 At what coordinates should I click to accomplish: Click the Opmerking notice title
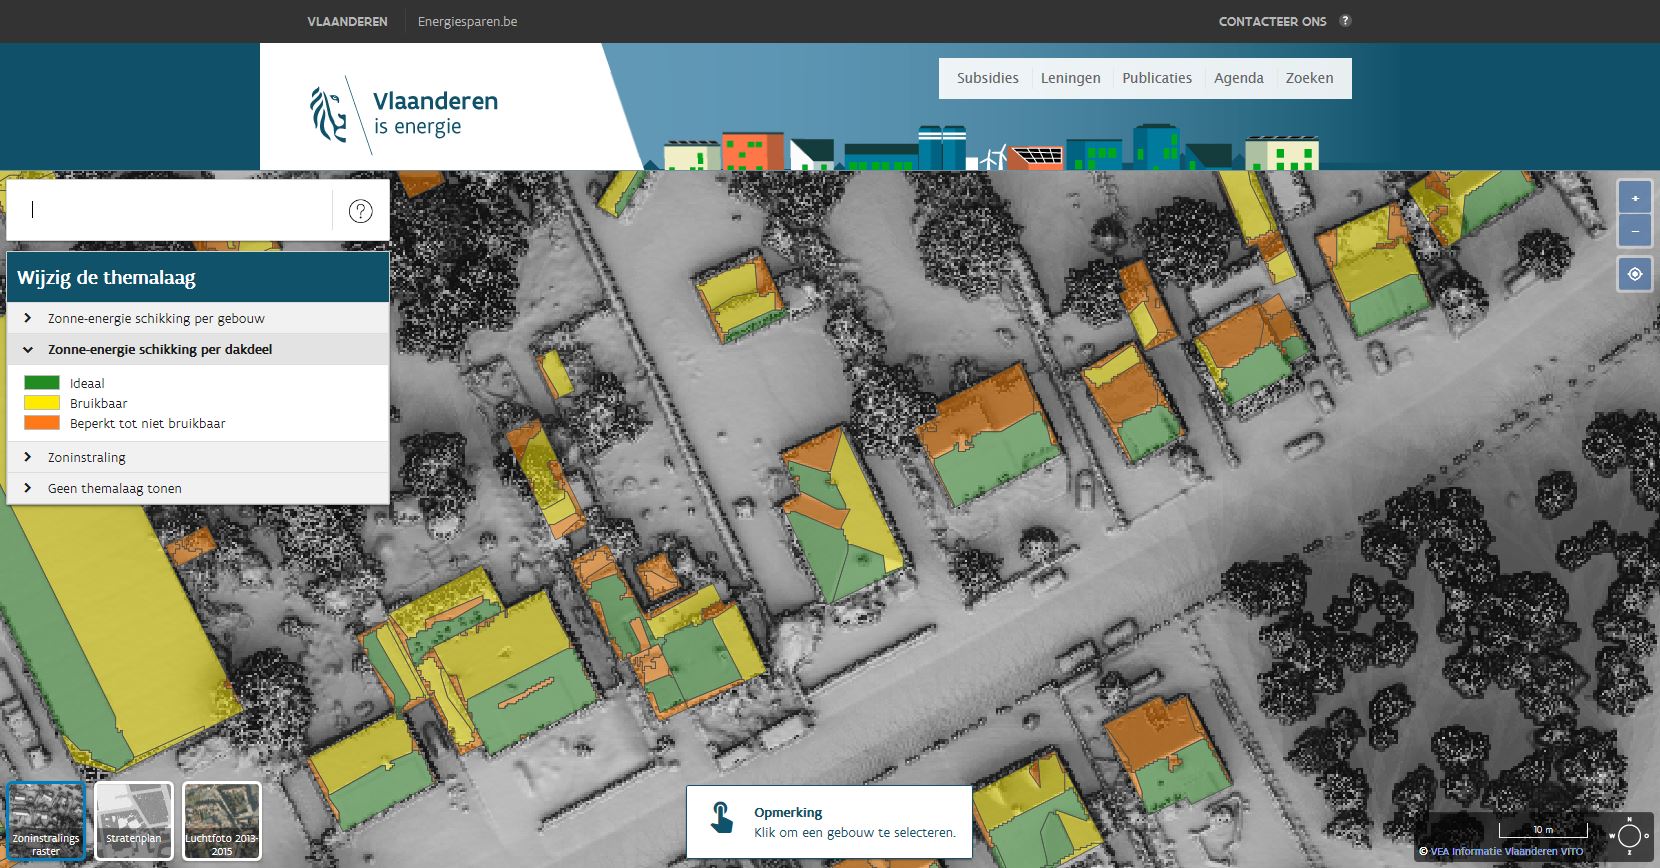(788, 812)
